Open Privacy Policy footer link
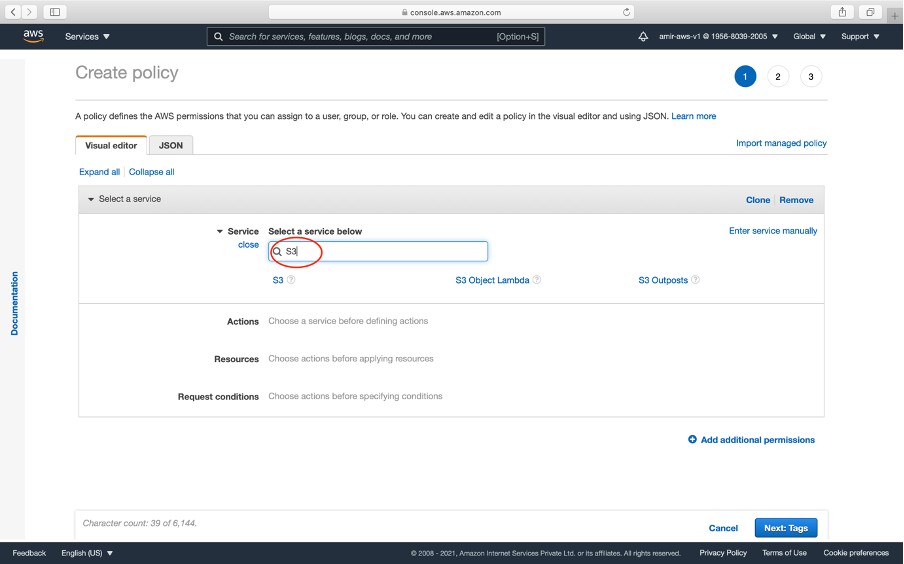The image size is (904, 564). point(723,552)
